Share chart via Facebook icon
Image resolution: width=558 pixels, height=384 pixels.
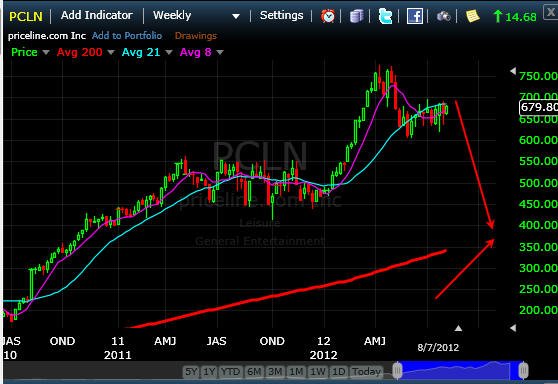point(415,16)
